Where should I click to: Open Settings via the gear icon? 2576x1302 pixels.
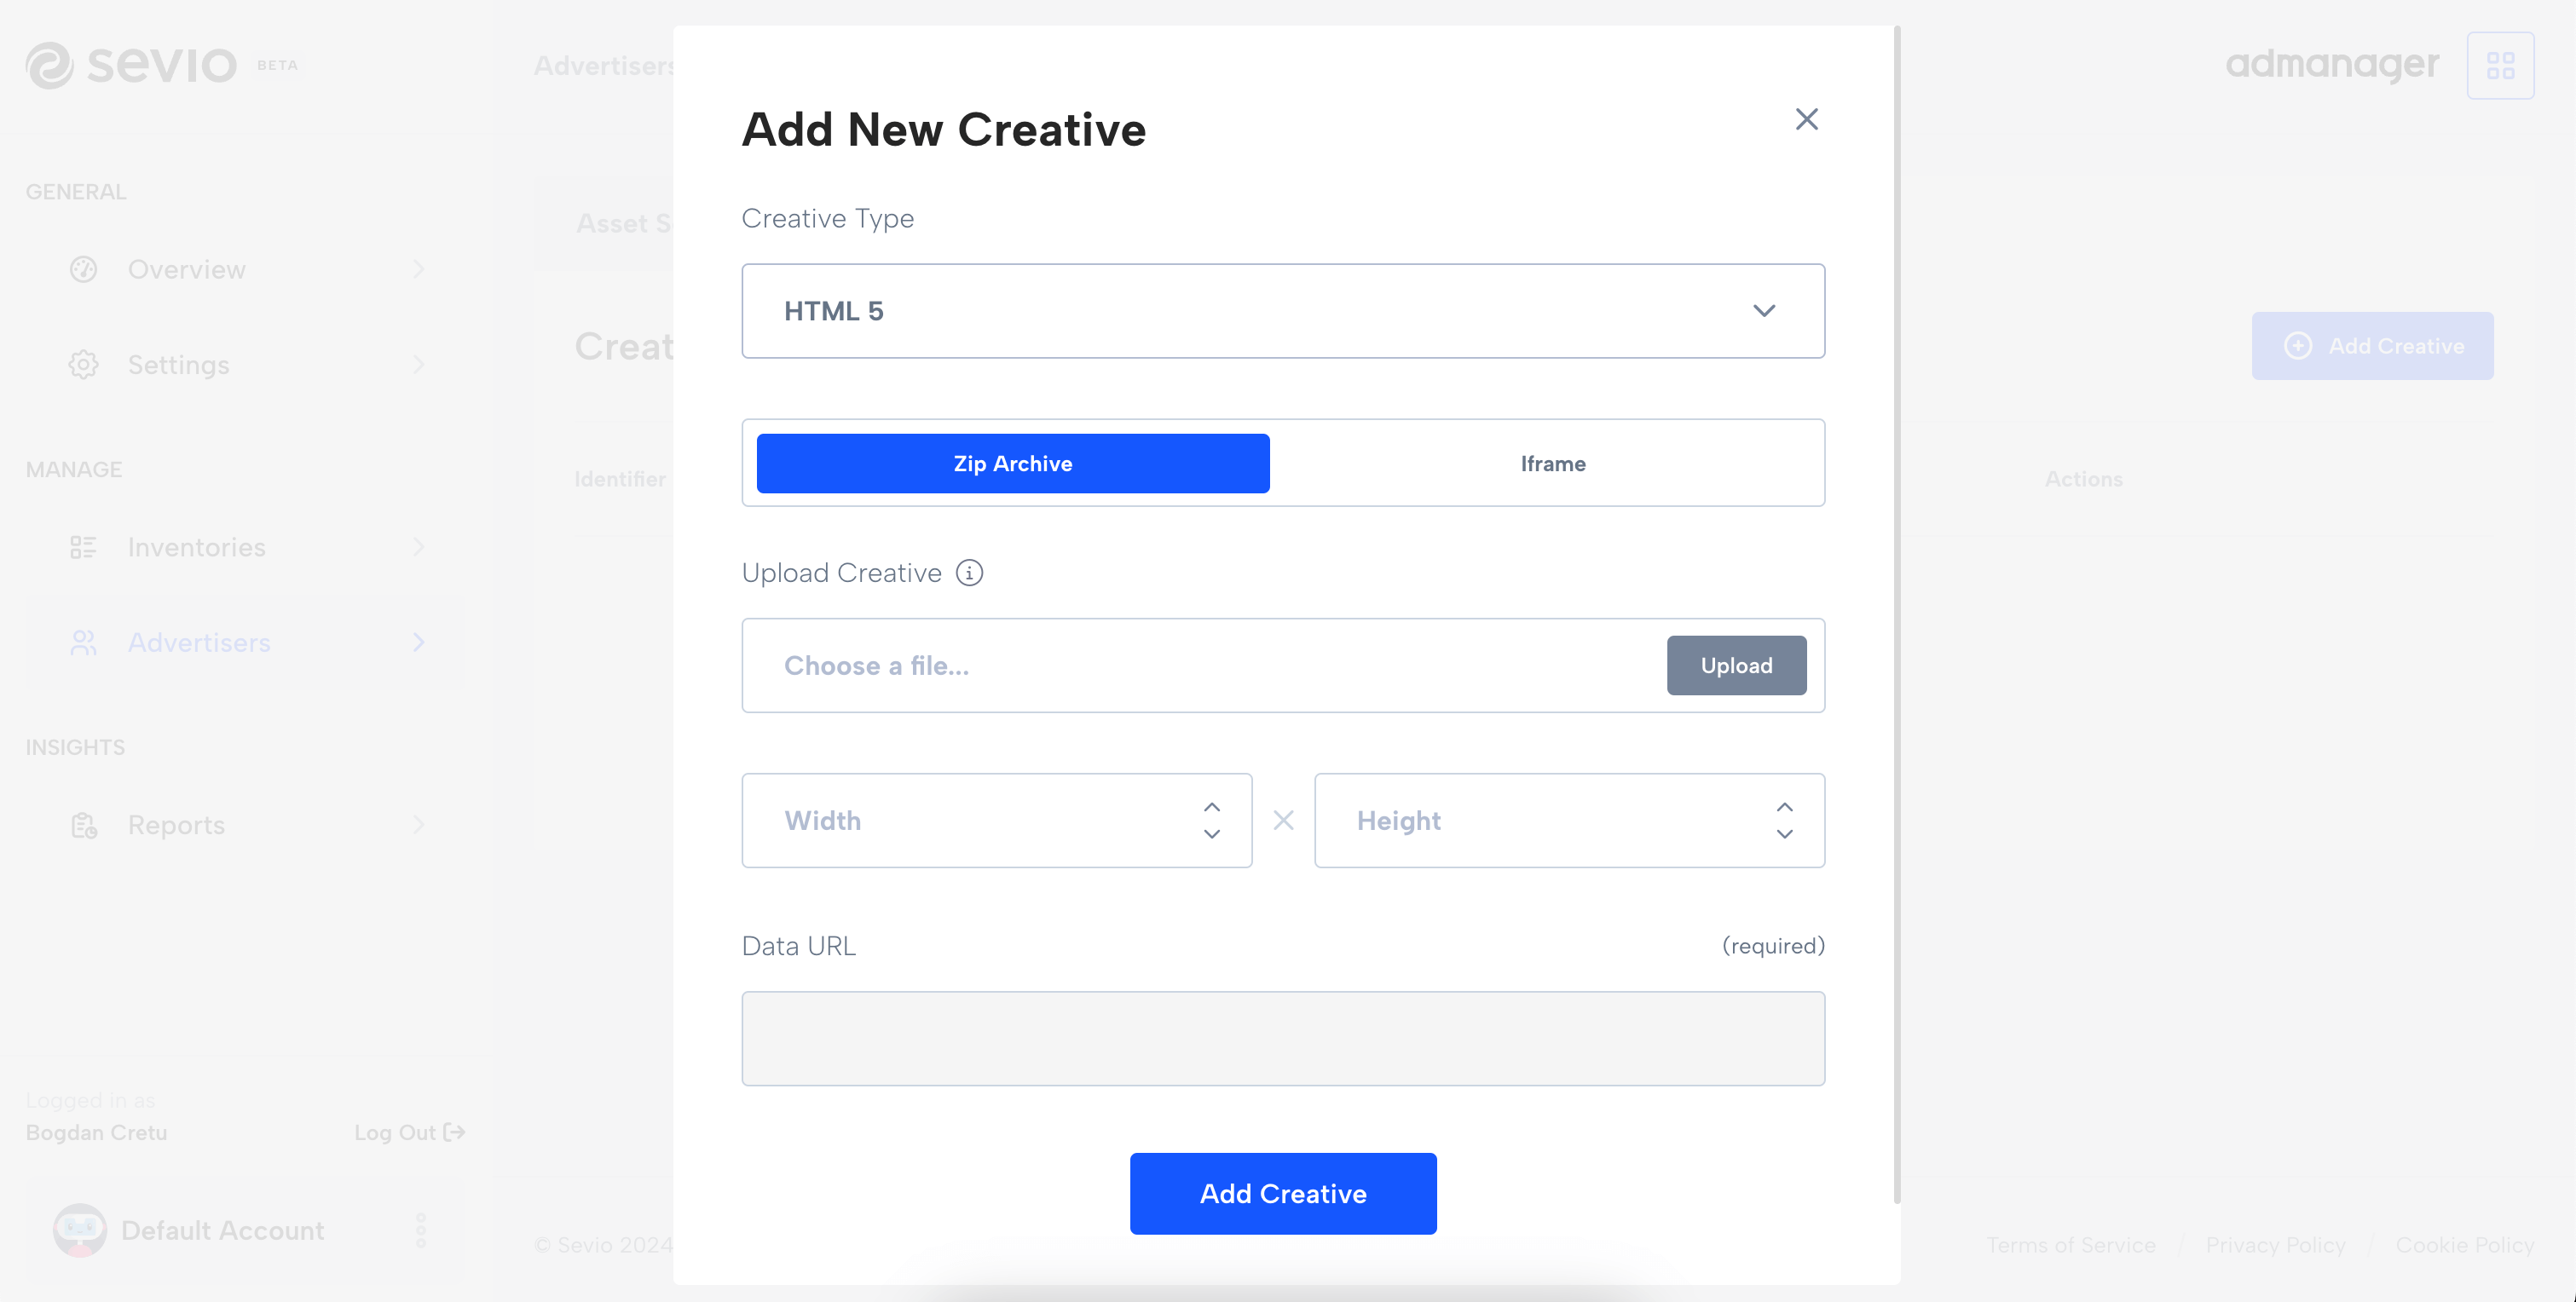[x=84, y=364]
